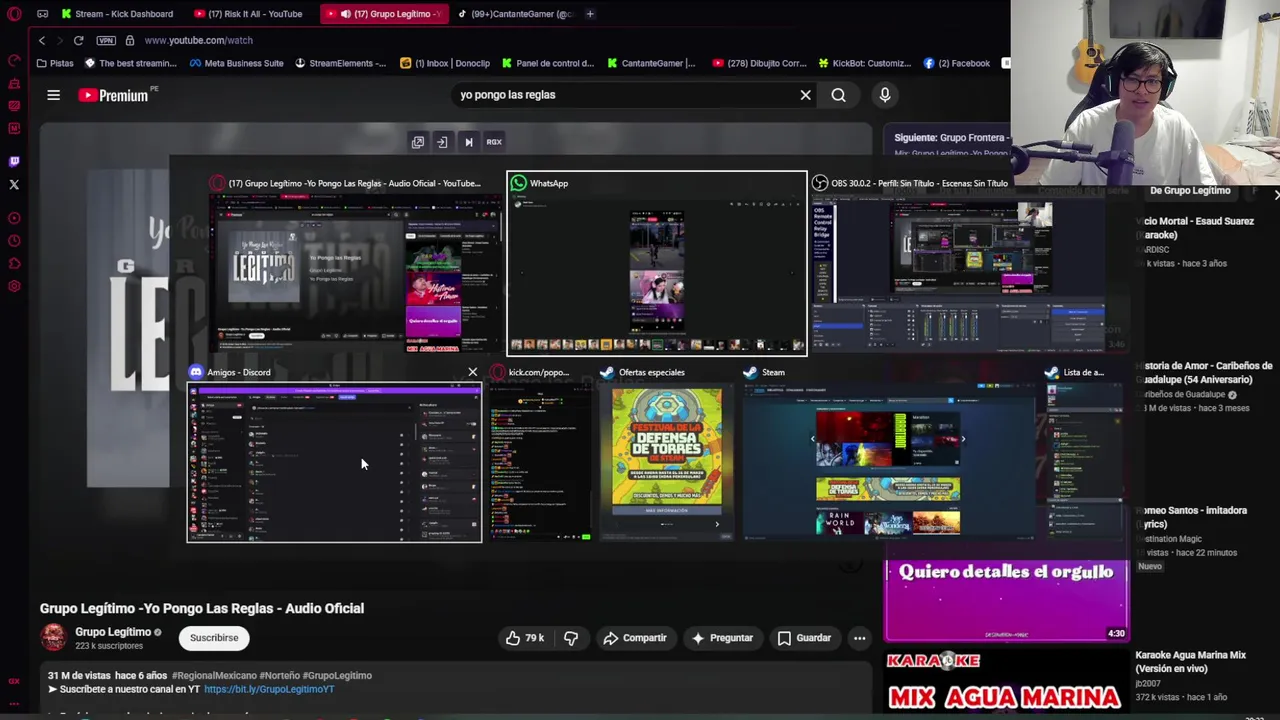Toggle the VPN badge in address bar
Screen dimensions: 1280x720
106,40
